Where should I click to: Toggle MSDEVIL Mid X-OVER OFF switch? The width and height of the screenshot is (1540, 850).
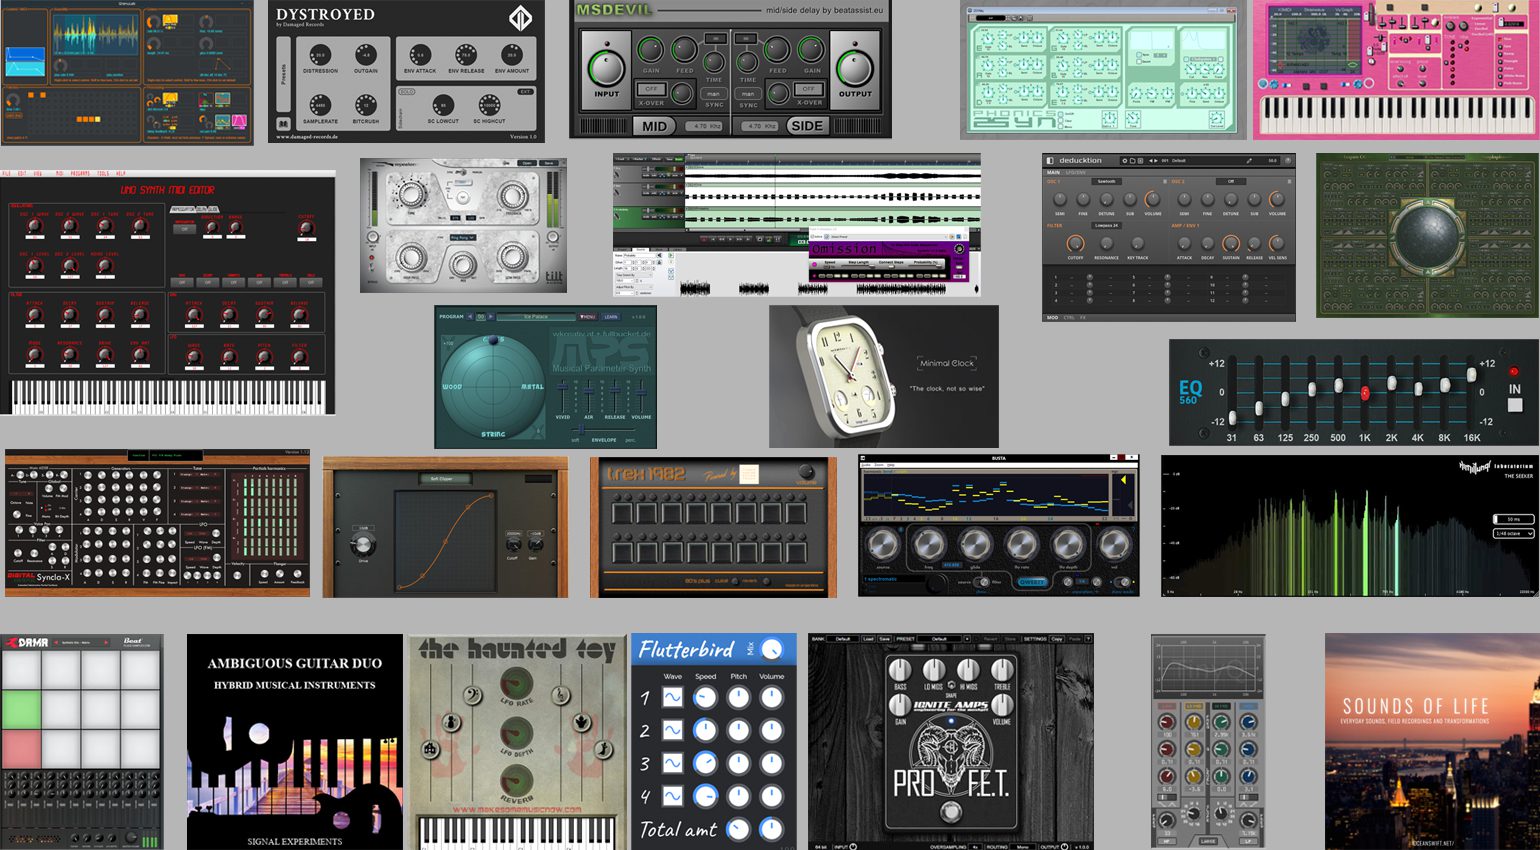651,89
